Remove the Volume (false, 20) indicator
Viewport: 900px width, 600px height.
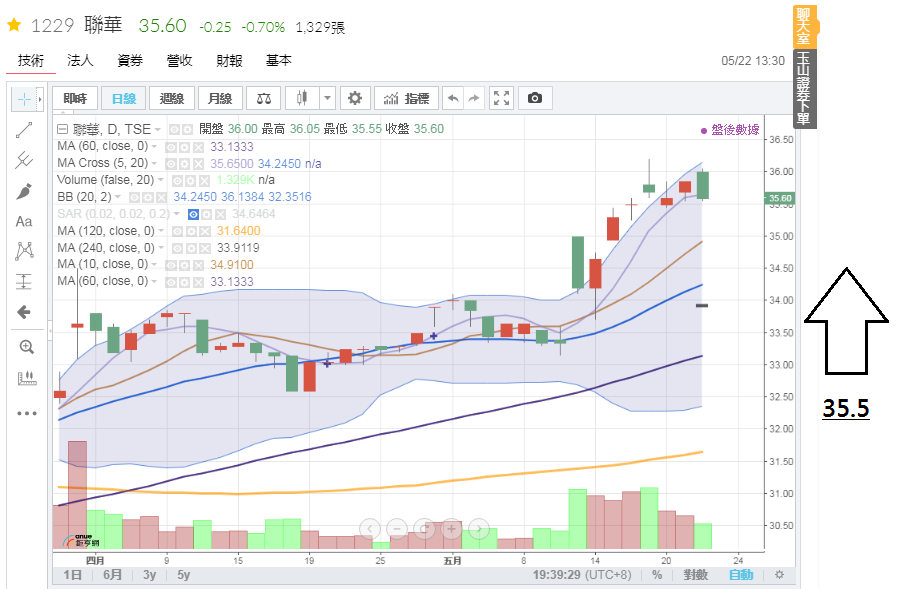204,180
